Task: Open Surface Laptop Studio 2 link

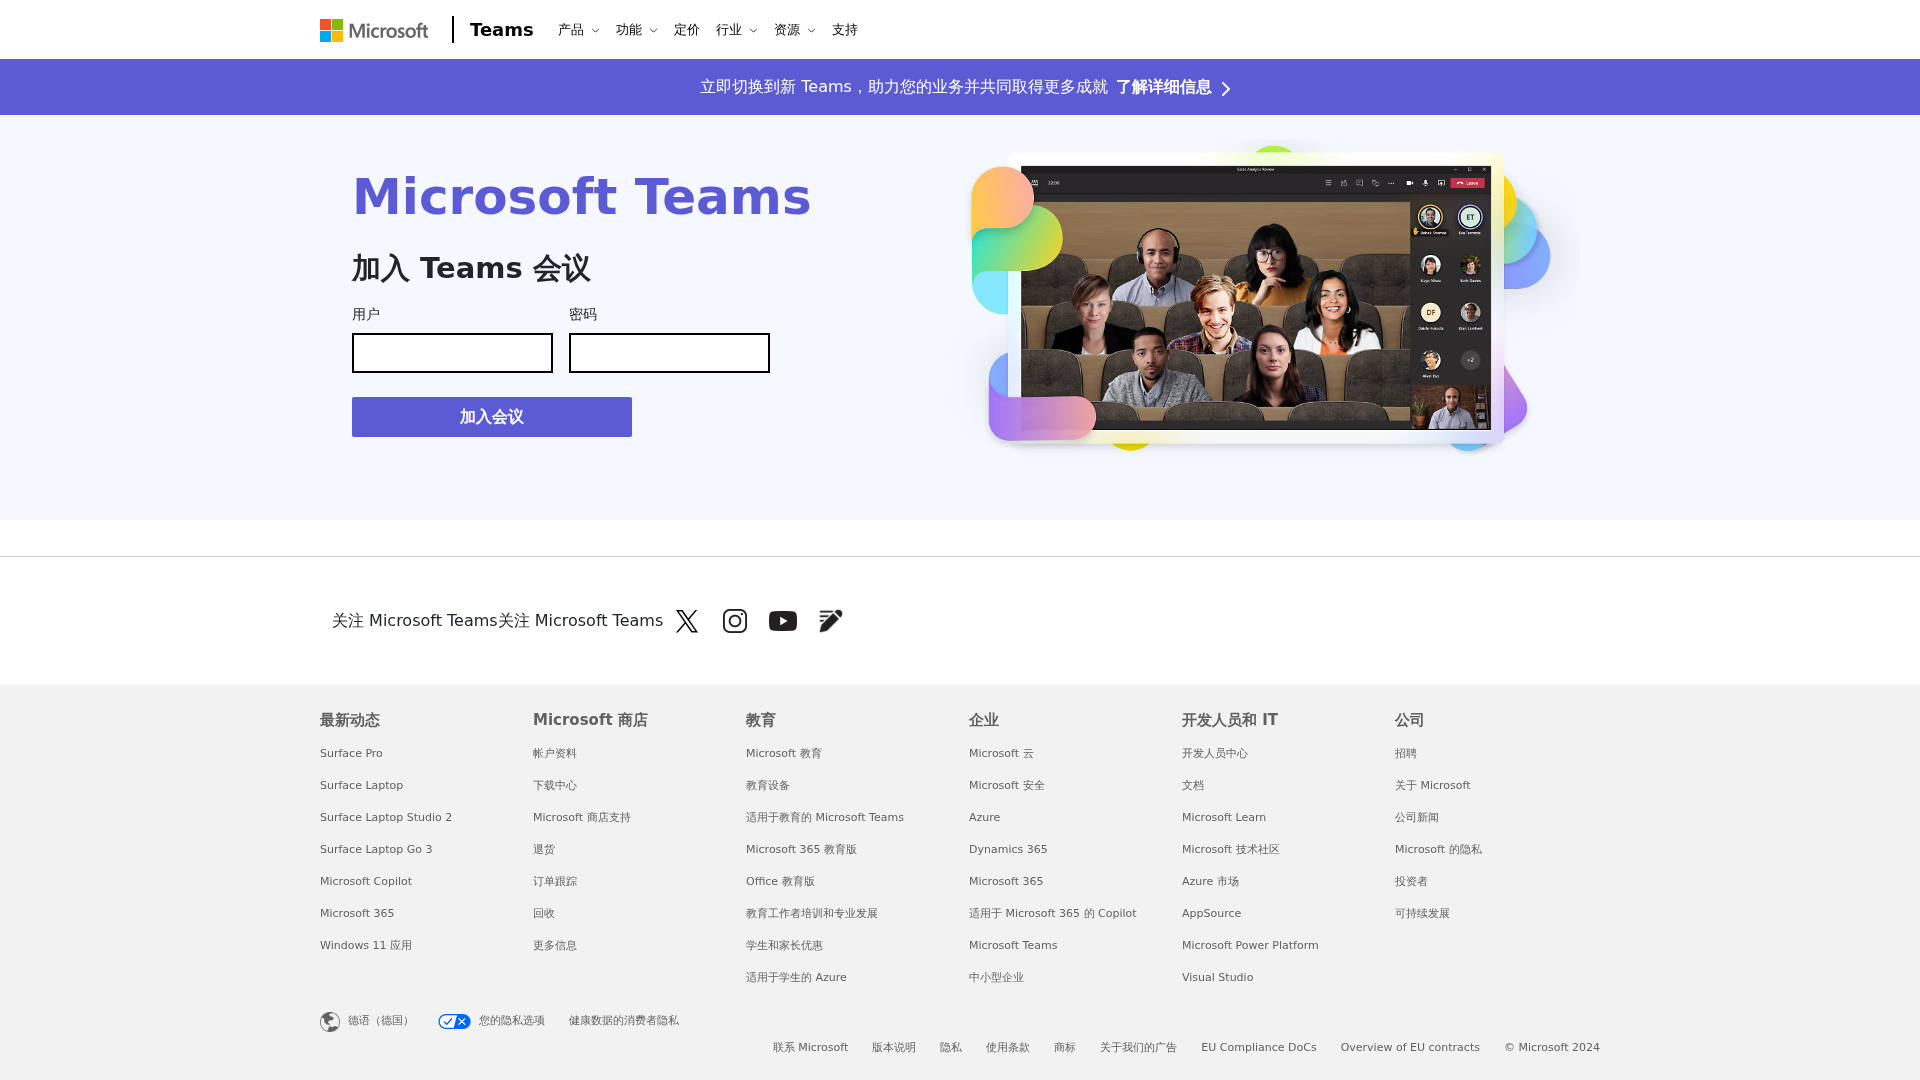Action: 386,817
